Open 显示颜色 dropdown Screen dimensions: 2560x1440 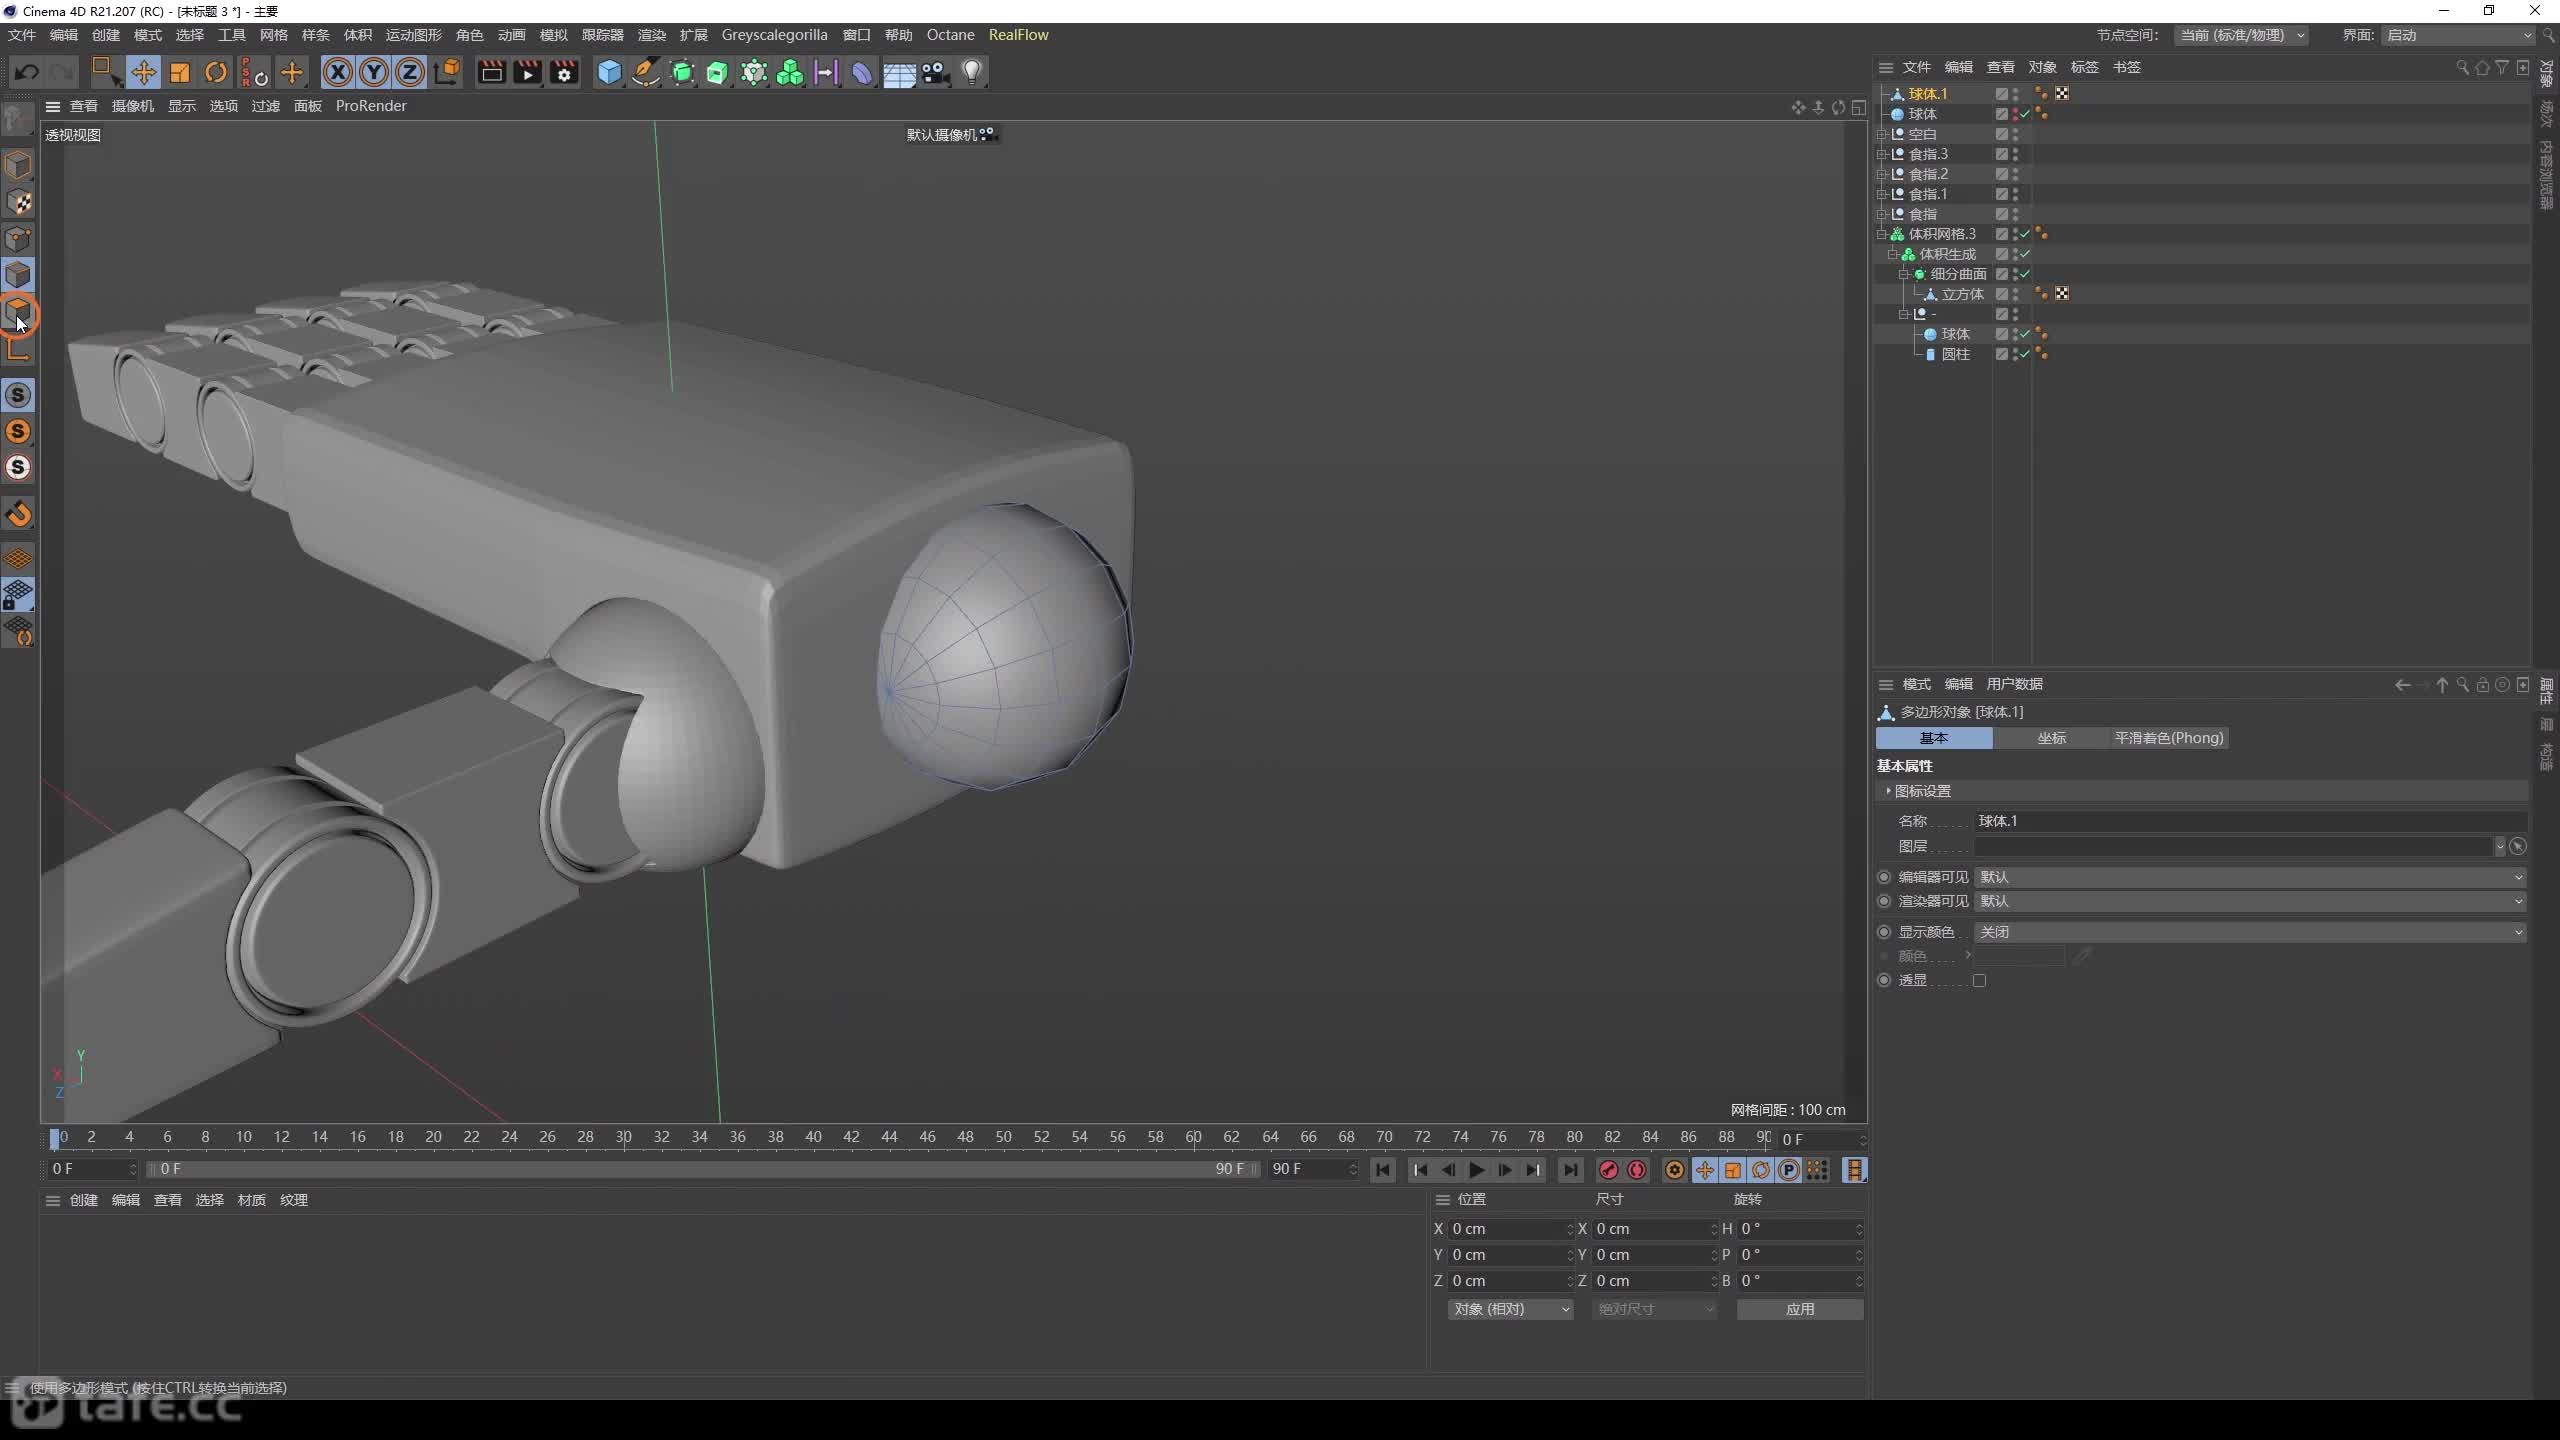point(2250,932)
